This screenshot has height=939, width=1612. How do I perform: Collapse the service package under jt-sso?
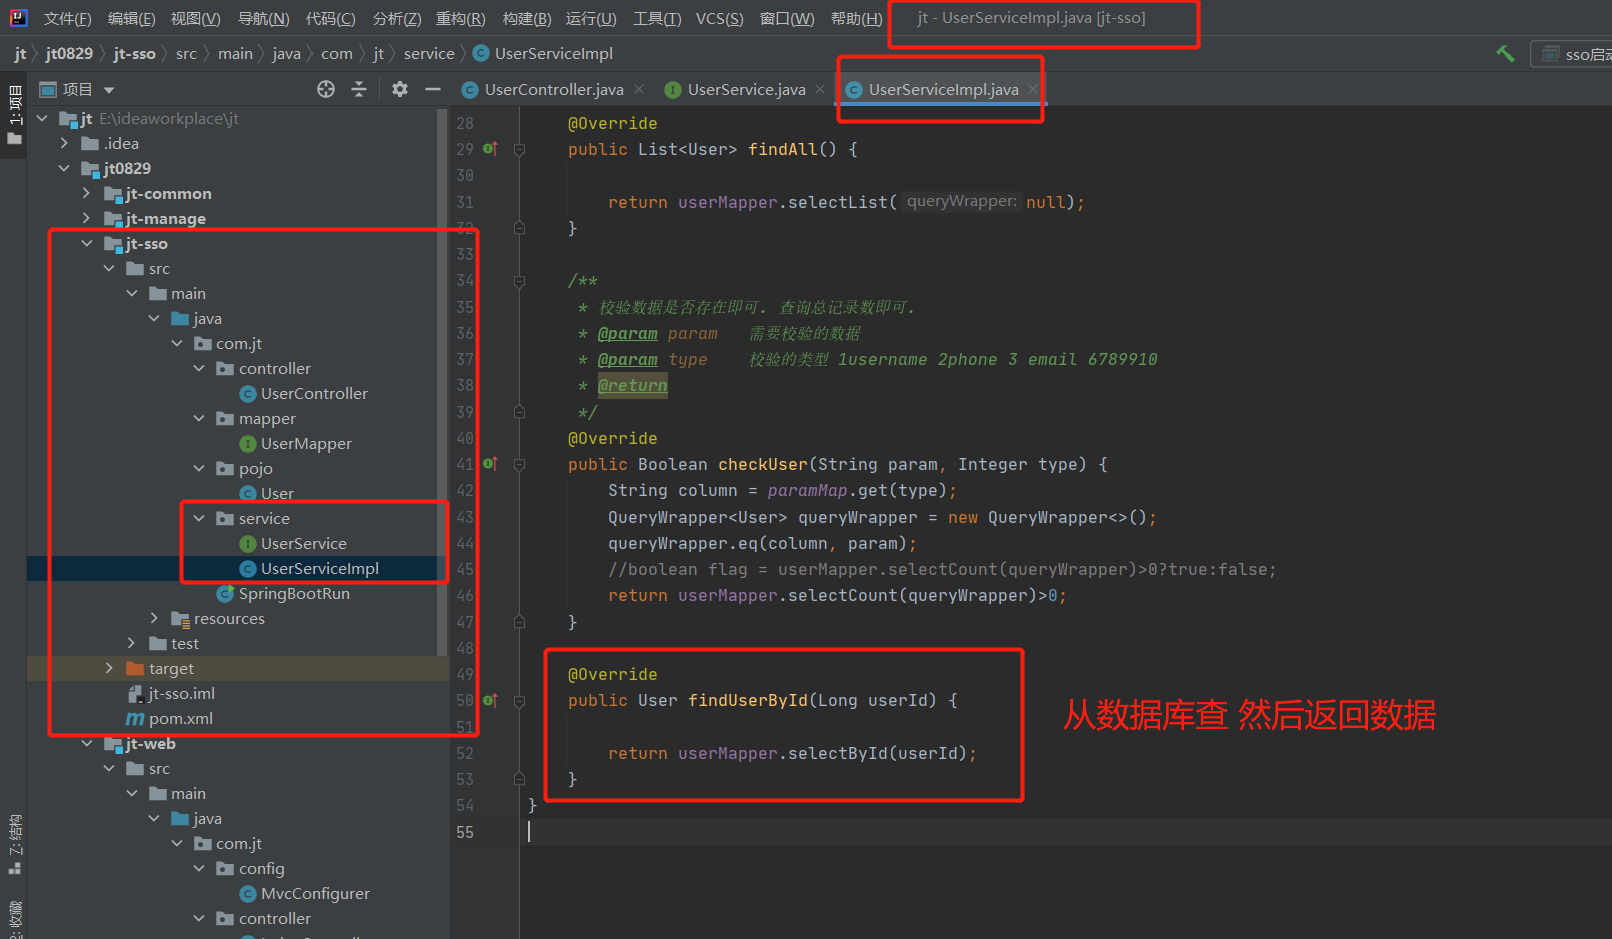[199, 518]
